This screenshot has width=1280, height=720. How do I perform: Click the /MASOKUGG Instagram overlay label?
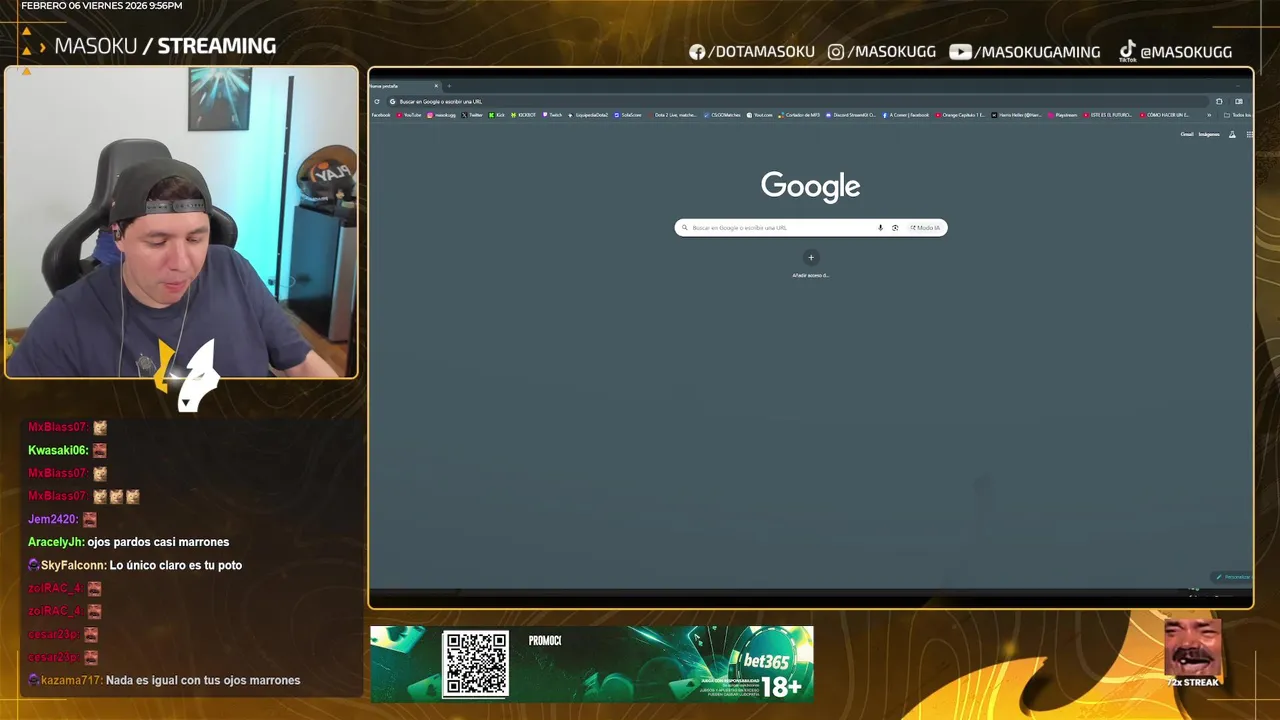[882, 52]
